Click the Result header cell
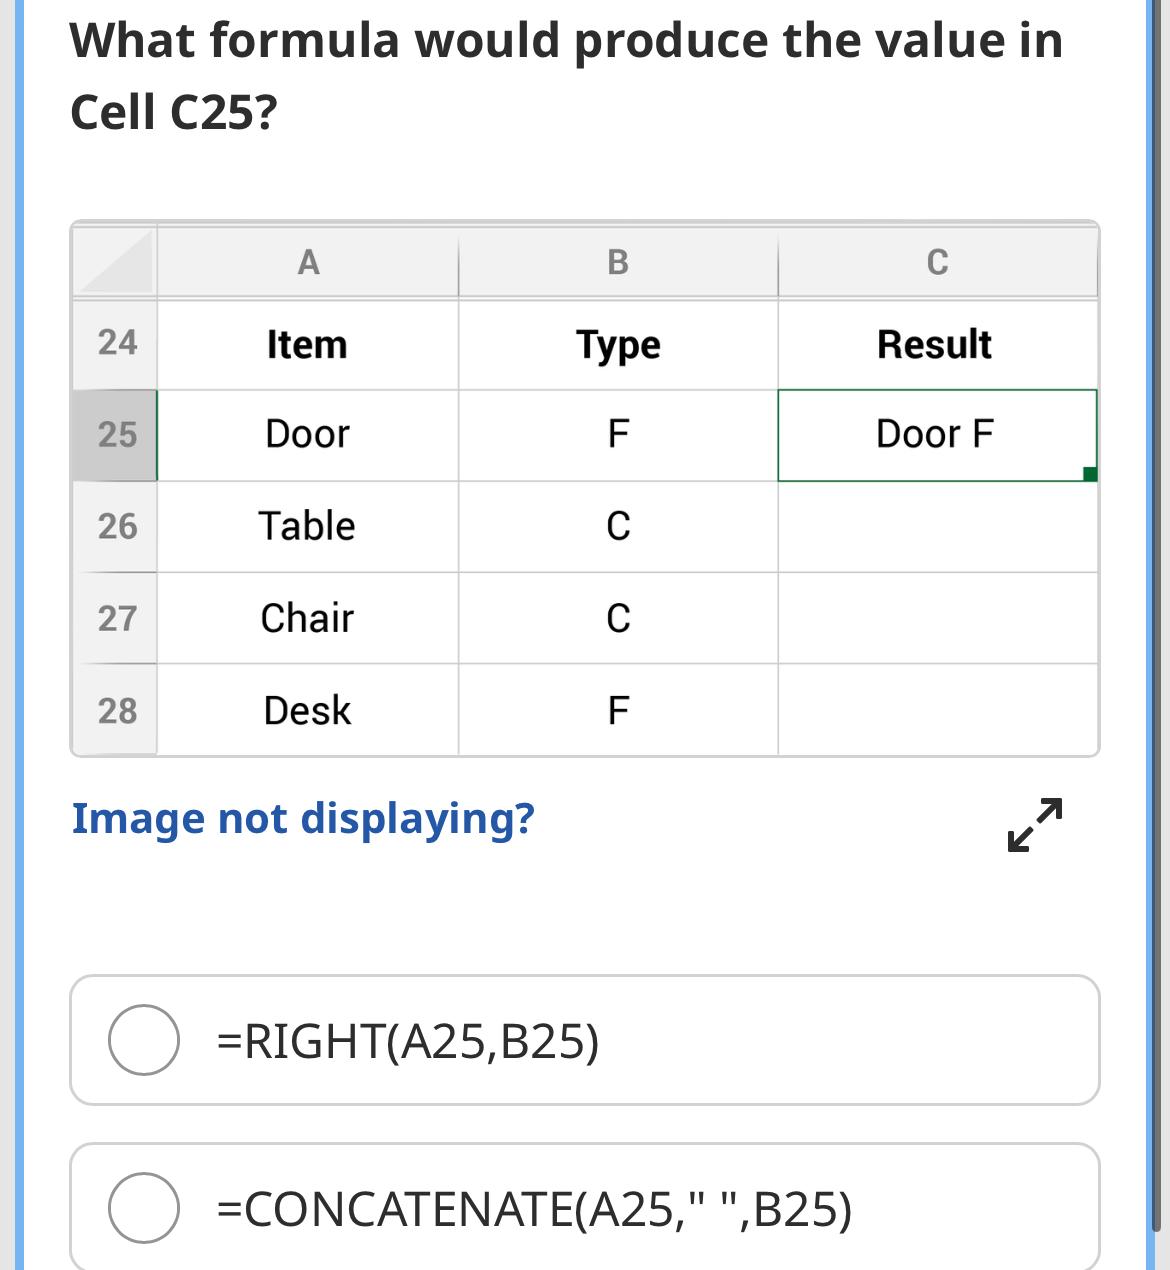Screen dimensions: 1170x1270 coord(936,344)
